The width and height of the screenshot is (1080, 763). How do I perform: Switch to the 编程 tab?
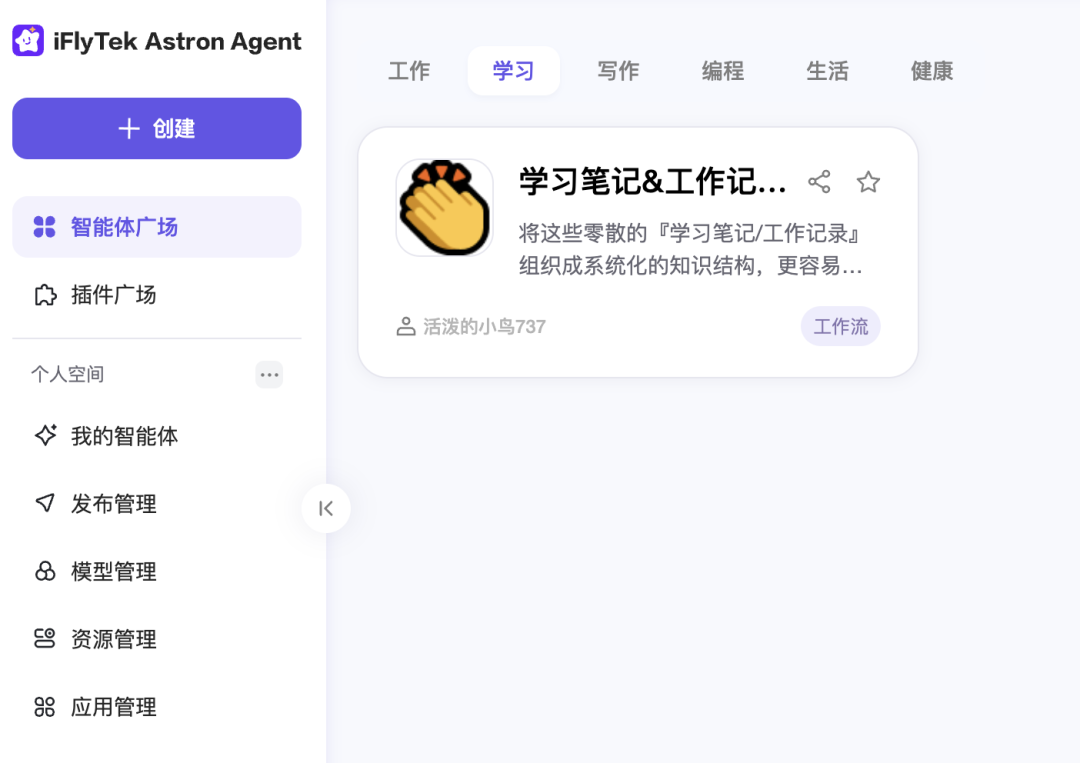pos(723,70)
